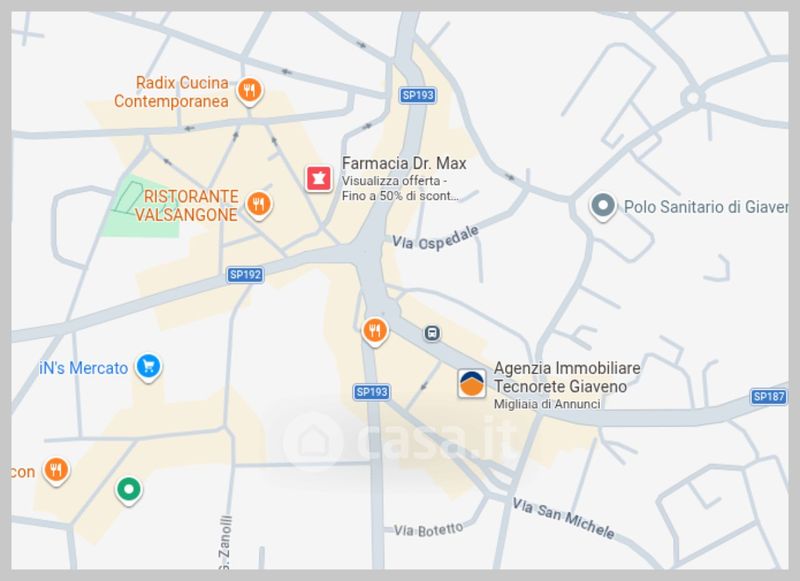Click the upper SP193 road badge
The width and height of the screenshot is (800, 581).
418,95
